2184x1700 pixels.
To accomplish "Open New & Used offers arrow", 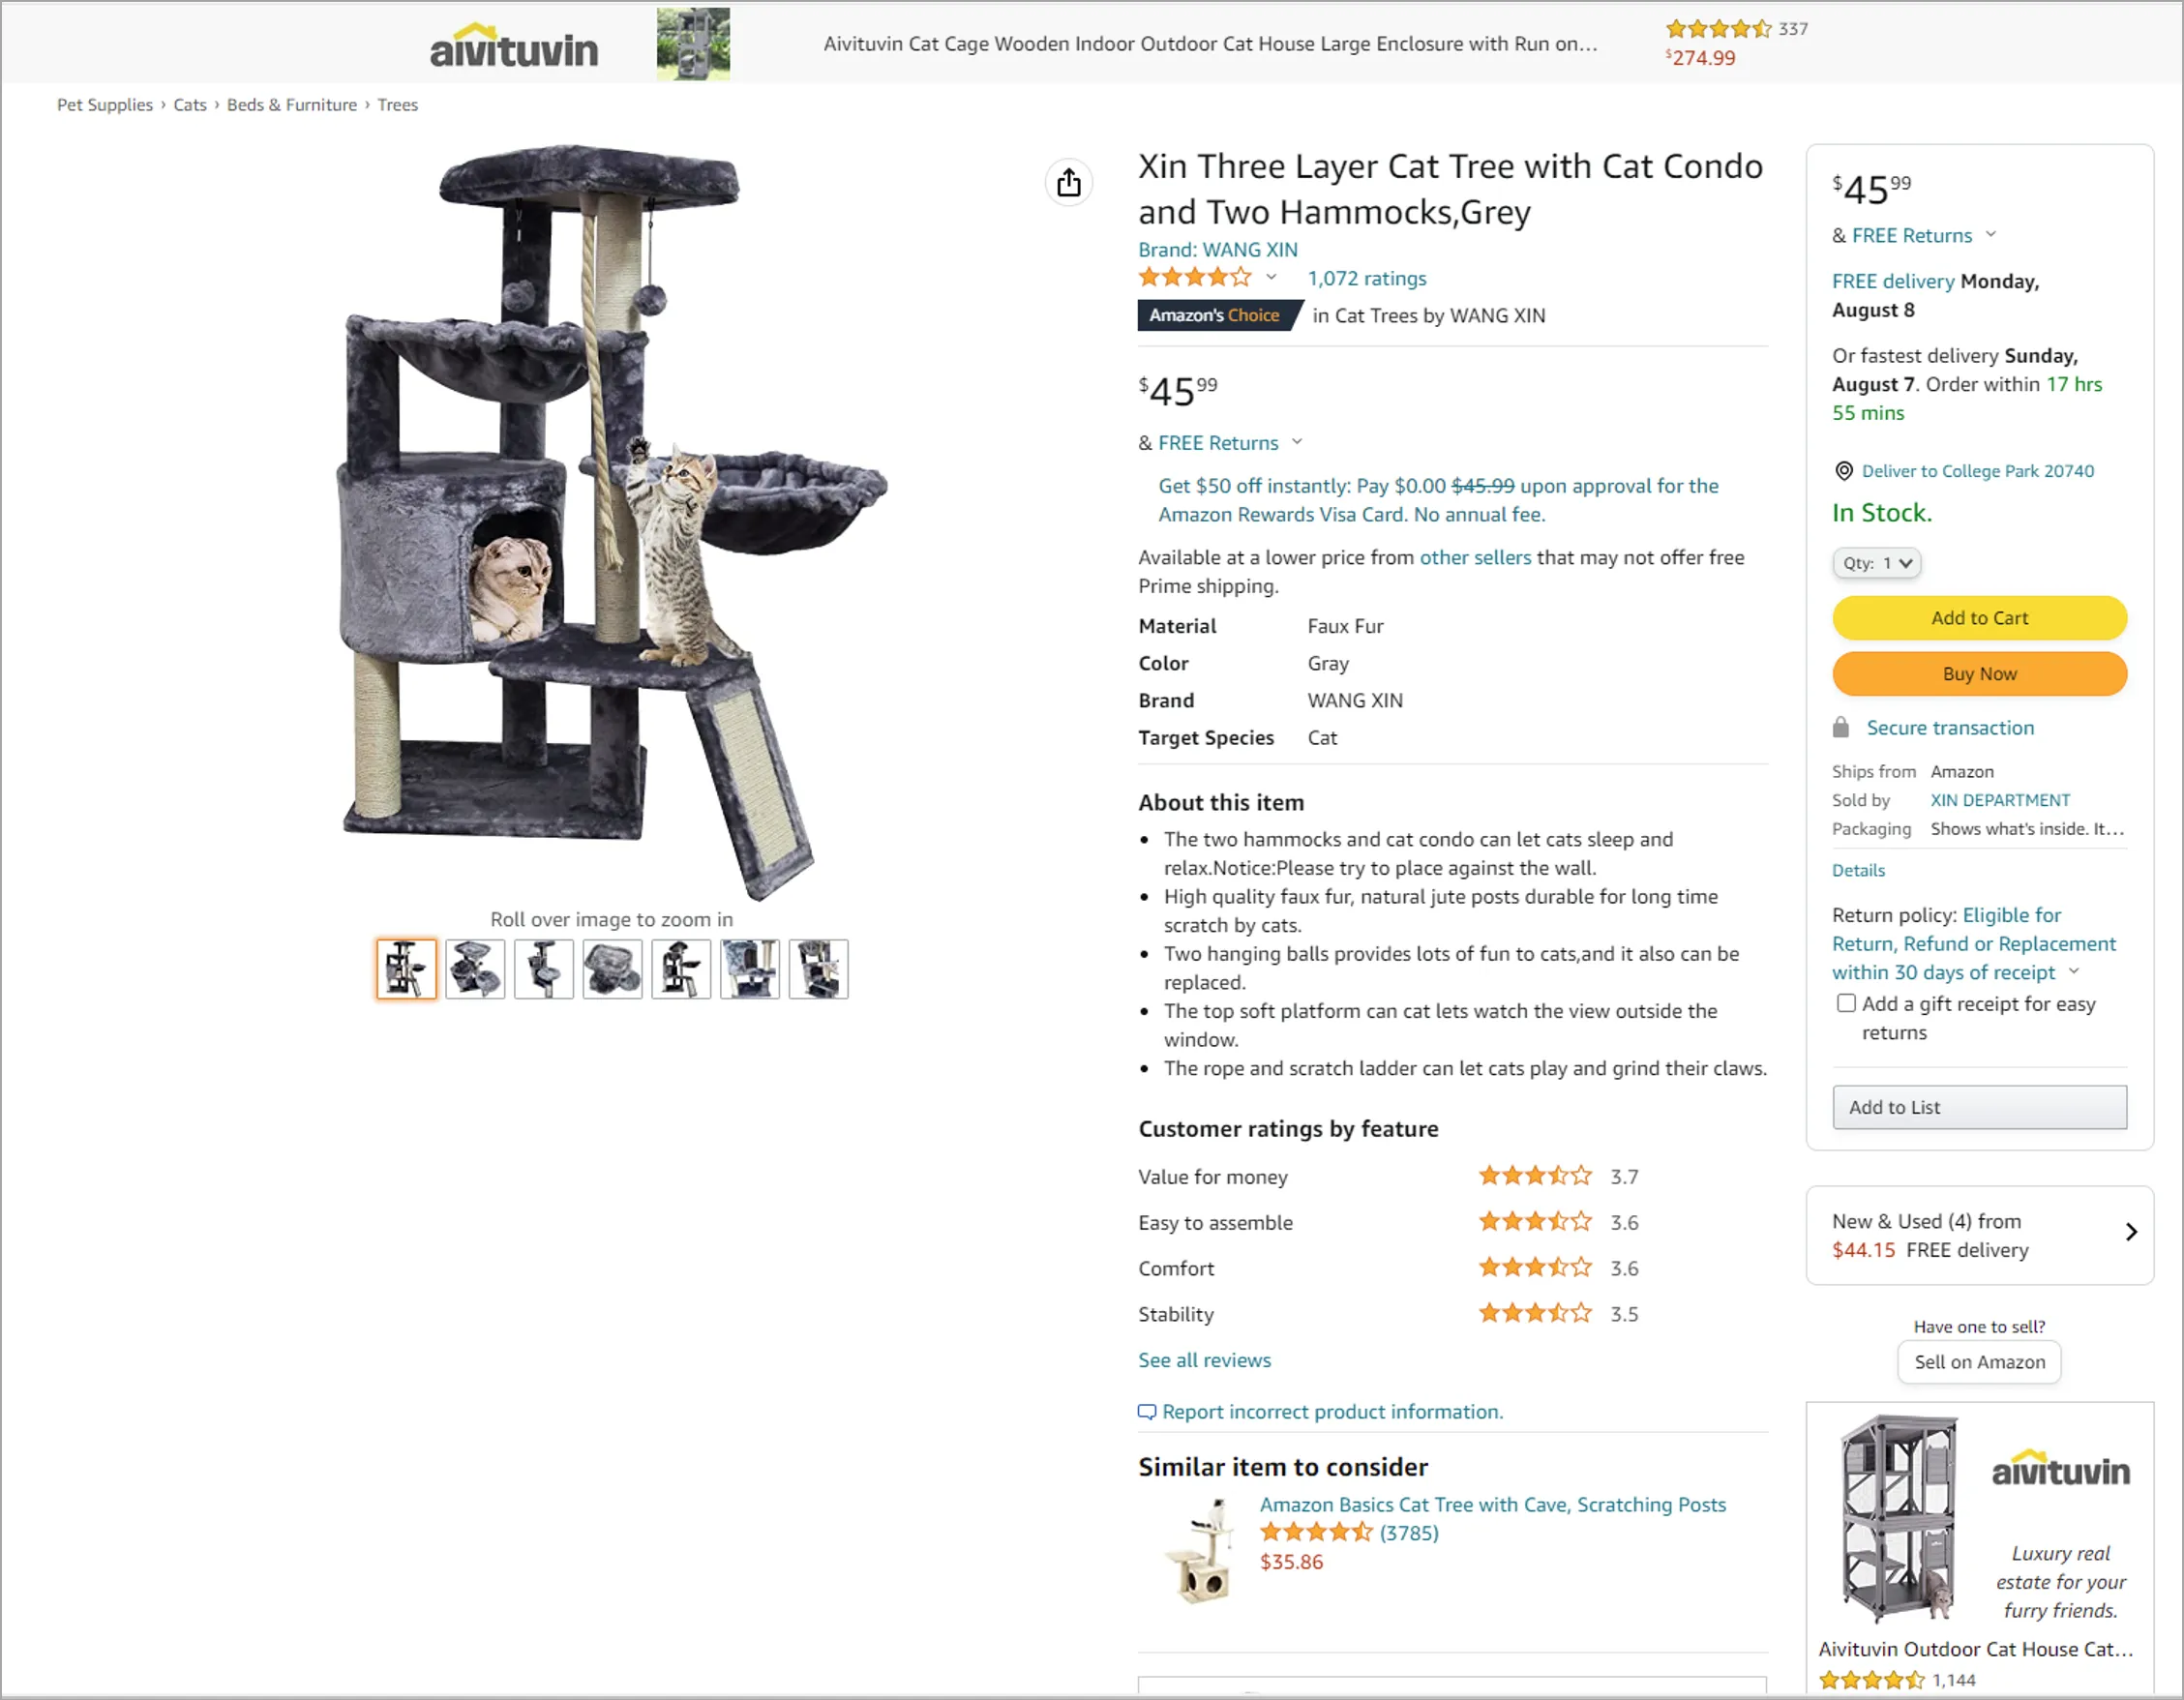I will pos(2130,1232).
